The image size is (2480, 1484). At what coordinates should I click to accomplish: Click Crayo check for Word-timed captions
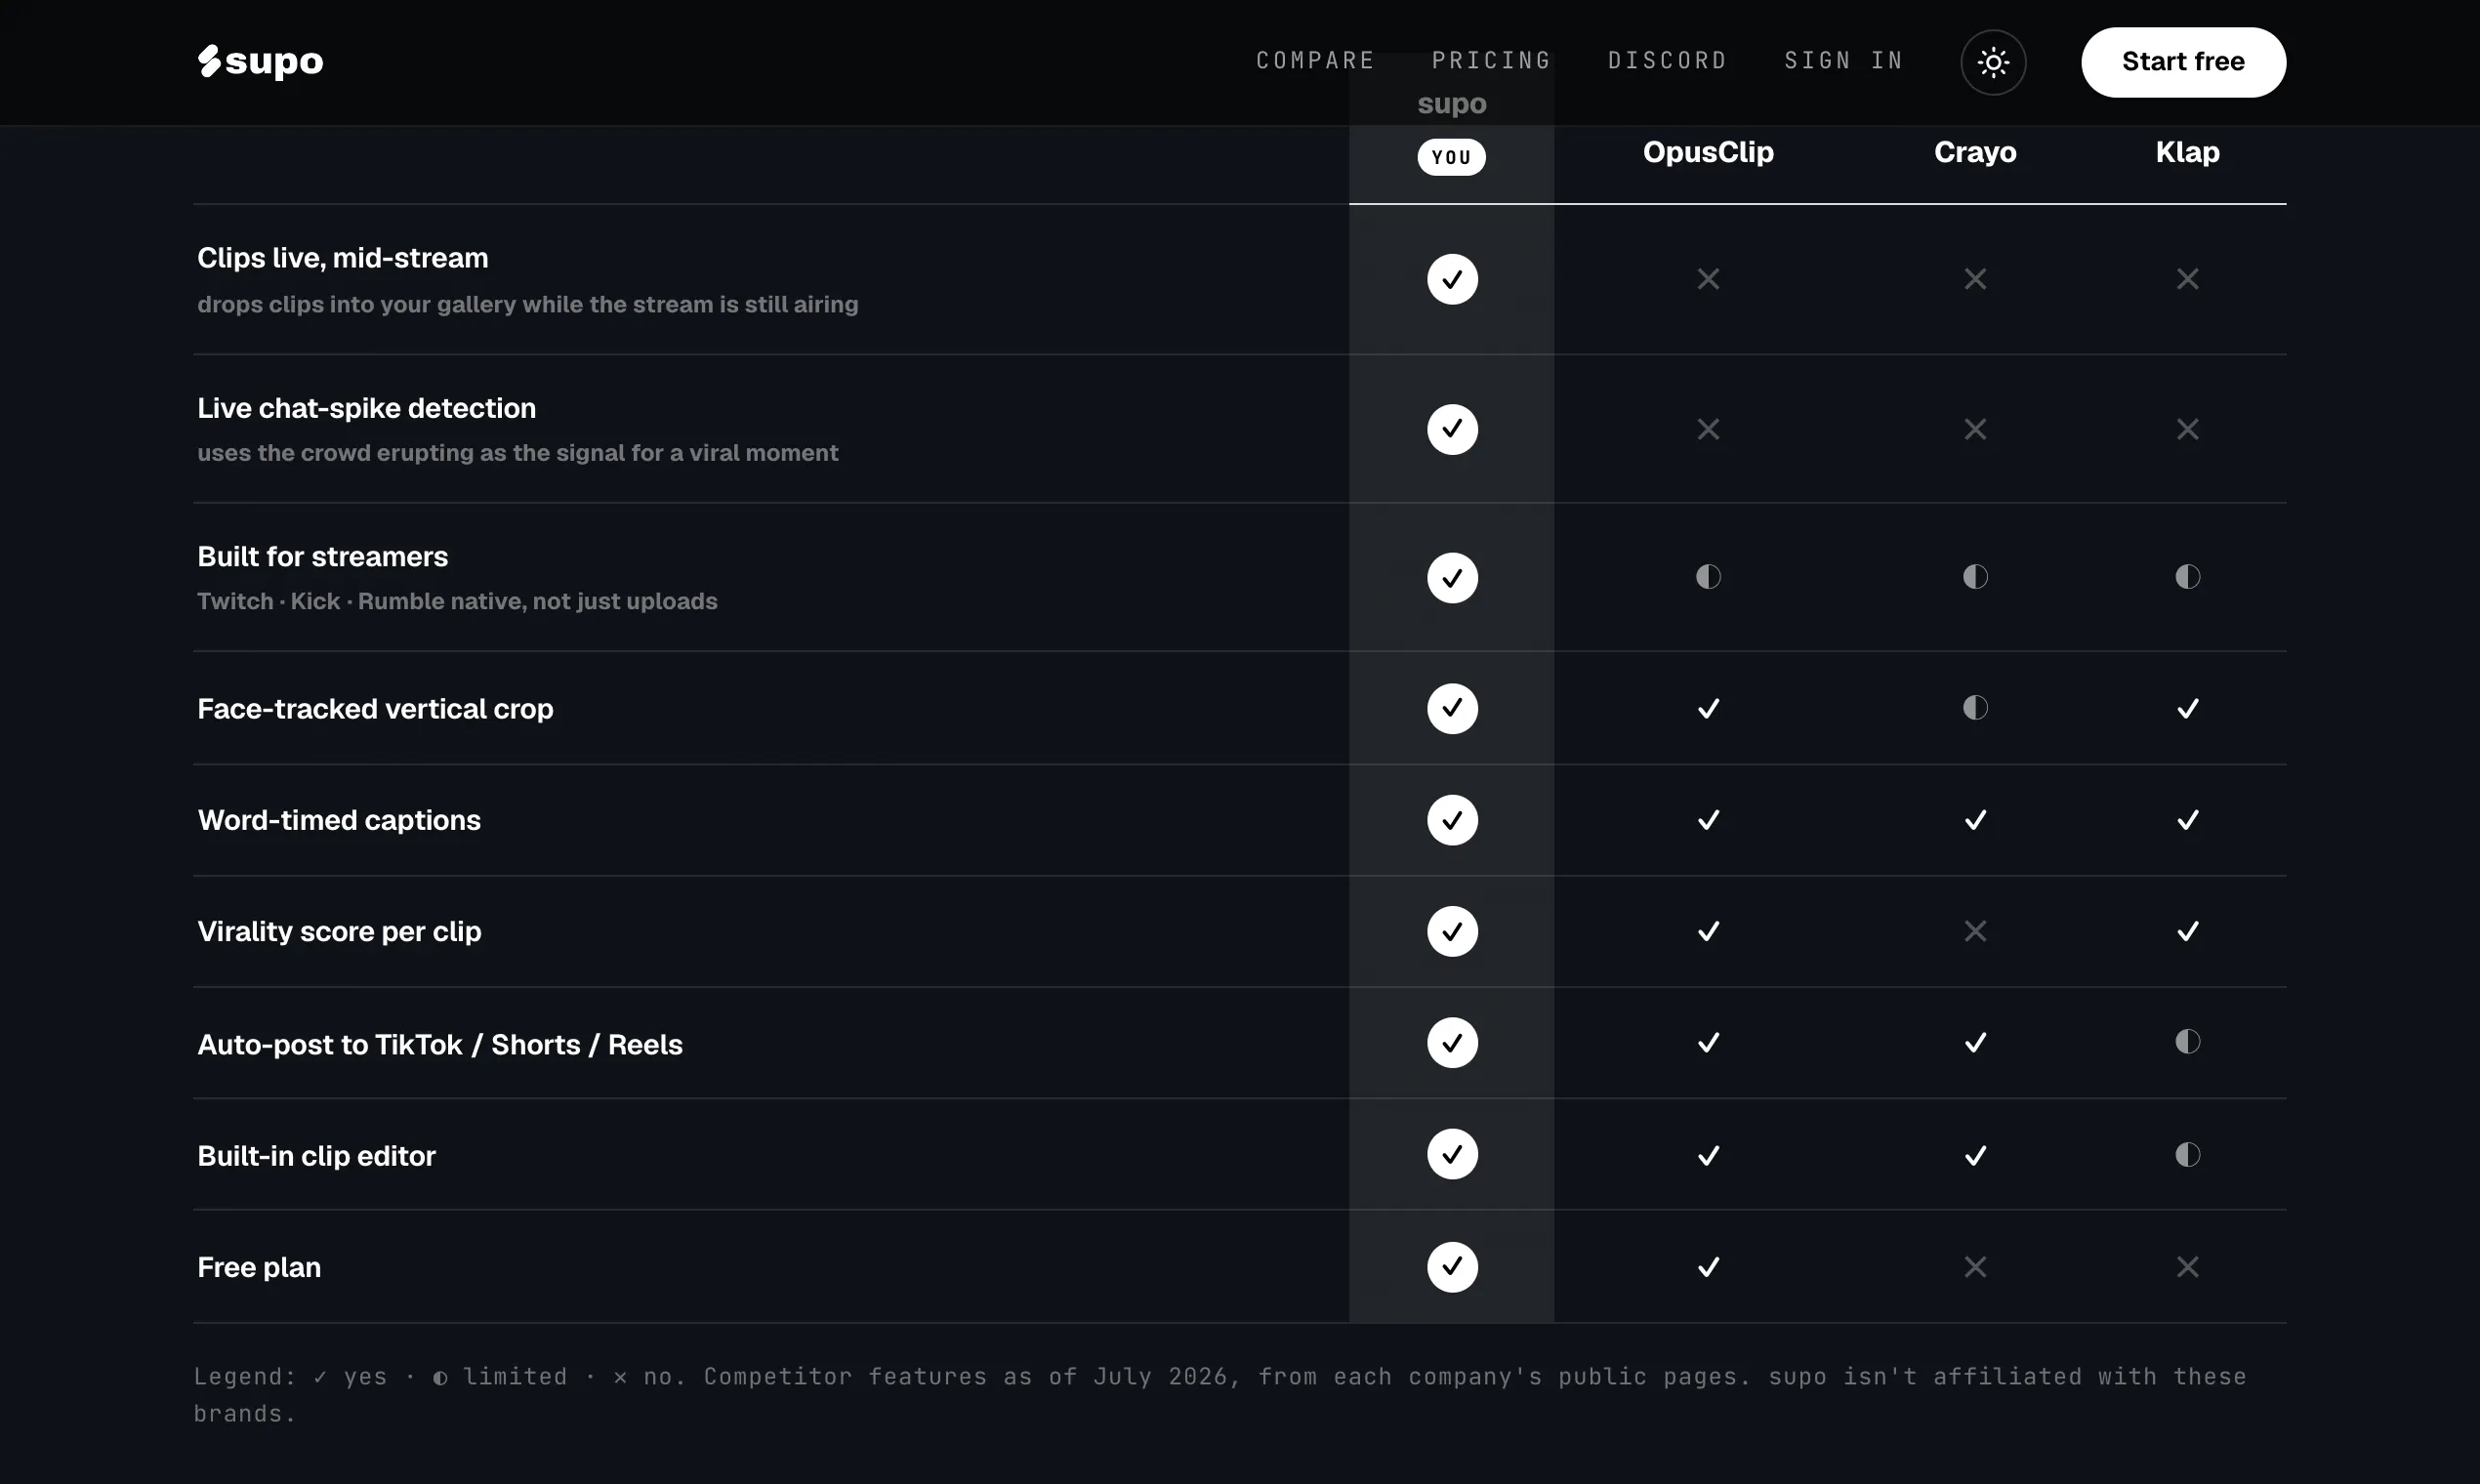click(x=1975, y=820)
